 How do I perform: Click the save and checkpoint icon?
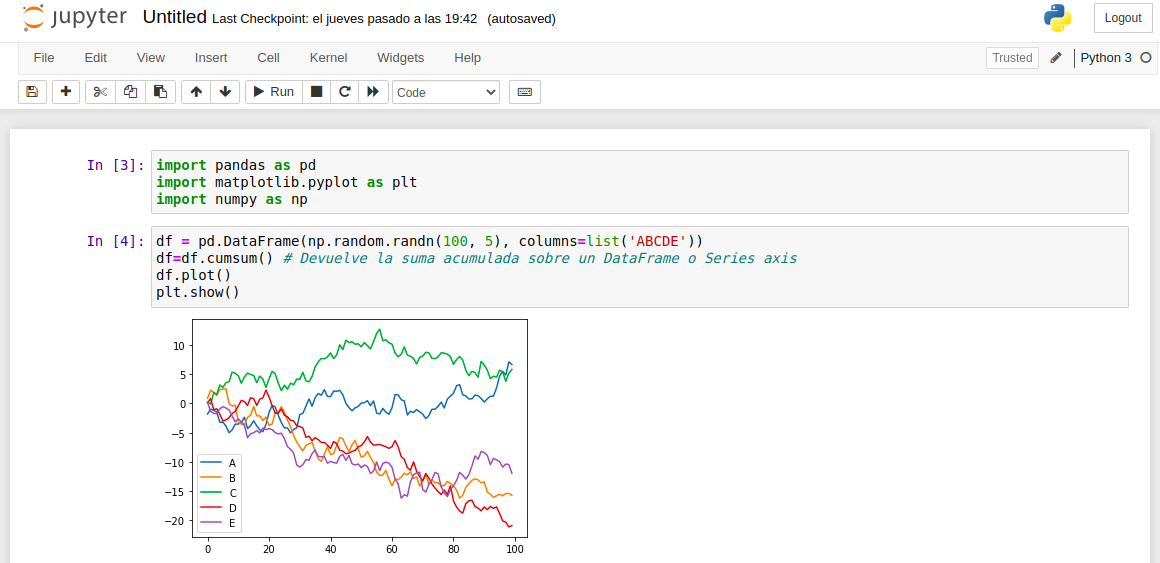coord(31,92)
